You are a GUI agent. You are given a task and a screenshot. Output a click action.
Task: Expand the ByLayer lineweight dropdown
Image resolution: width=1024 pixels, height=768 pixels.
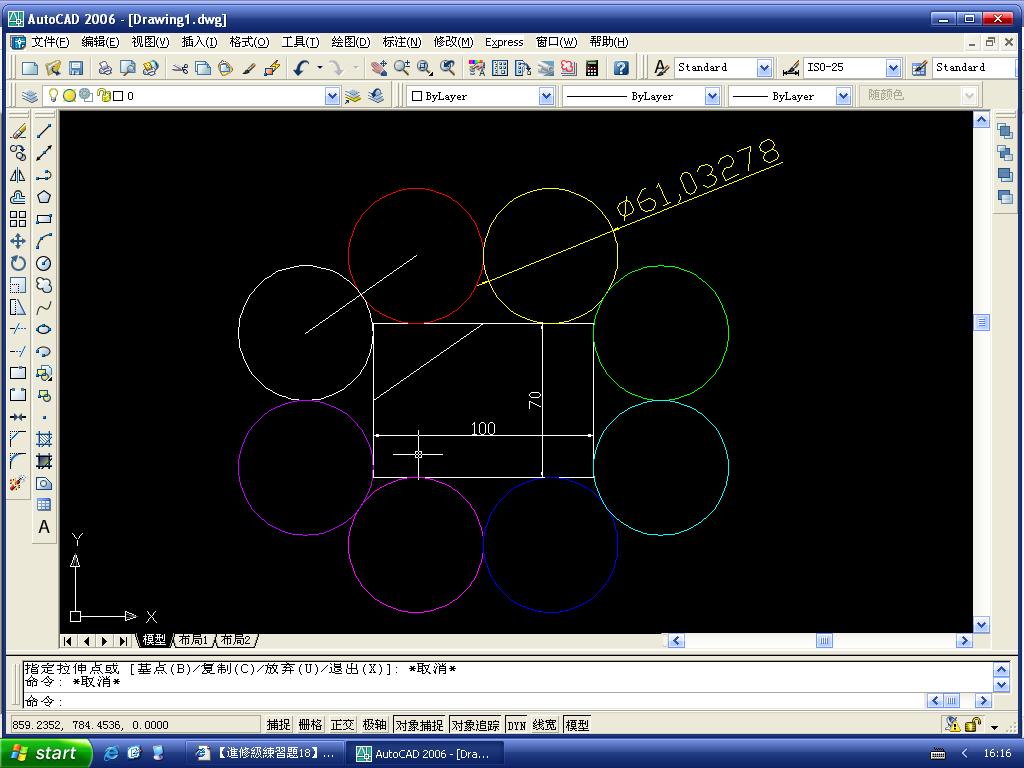coord(843,97)
